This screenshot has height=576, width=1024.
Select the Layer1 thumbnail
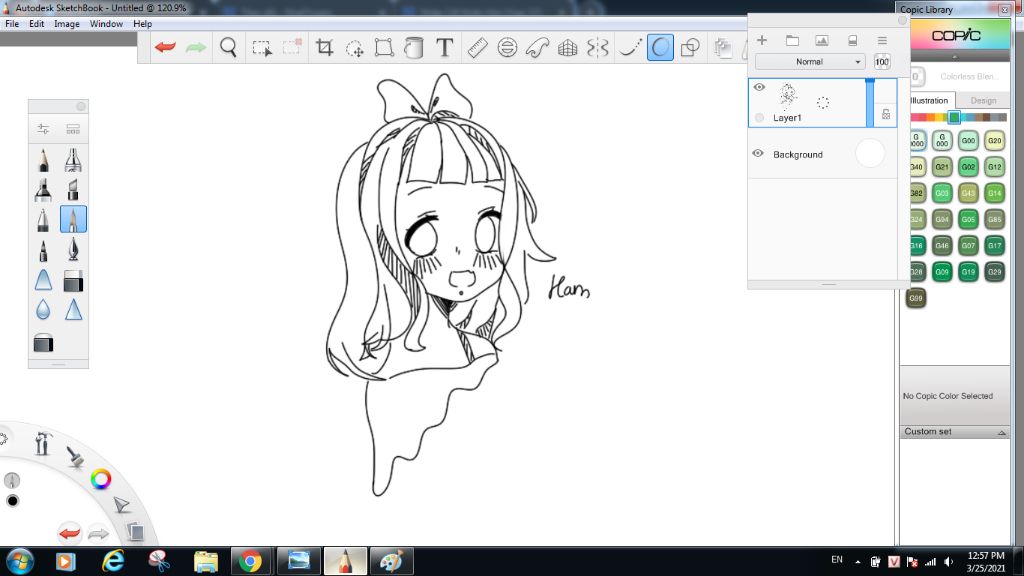(788, 96)
